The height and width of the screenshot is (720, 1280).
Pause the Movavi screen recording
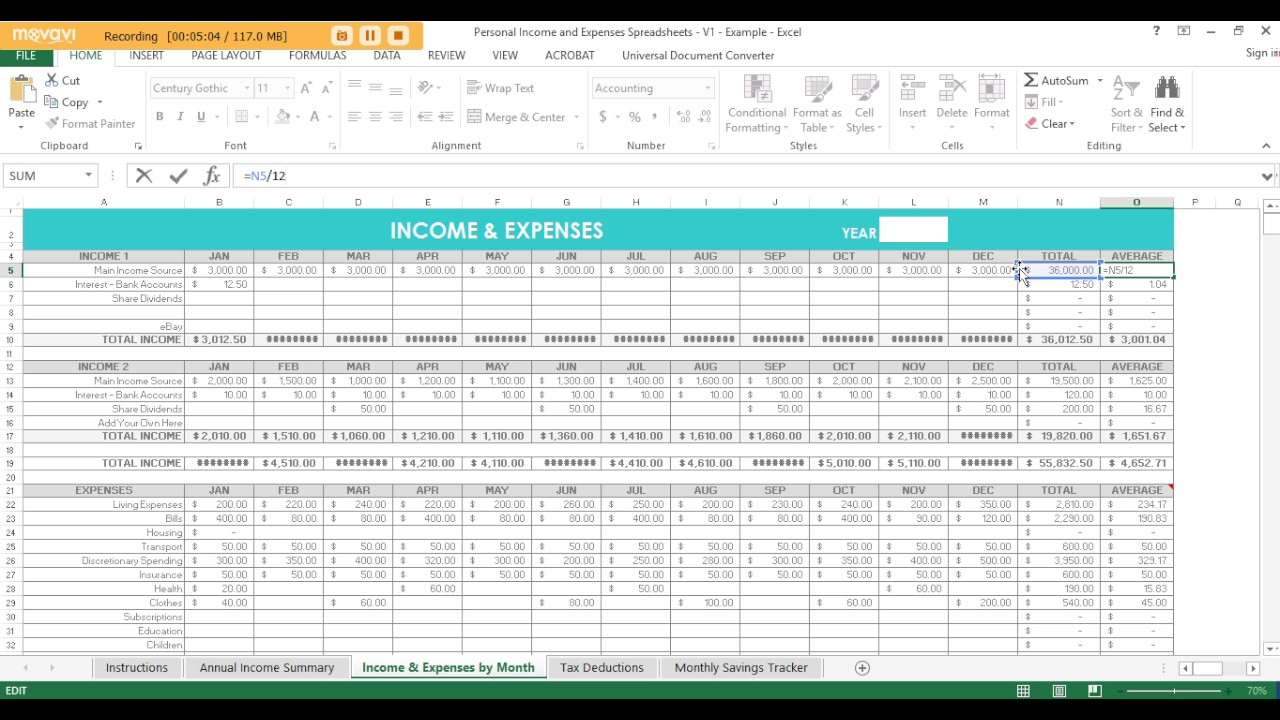tap(369, 35)
